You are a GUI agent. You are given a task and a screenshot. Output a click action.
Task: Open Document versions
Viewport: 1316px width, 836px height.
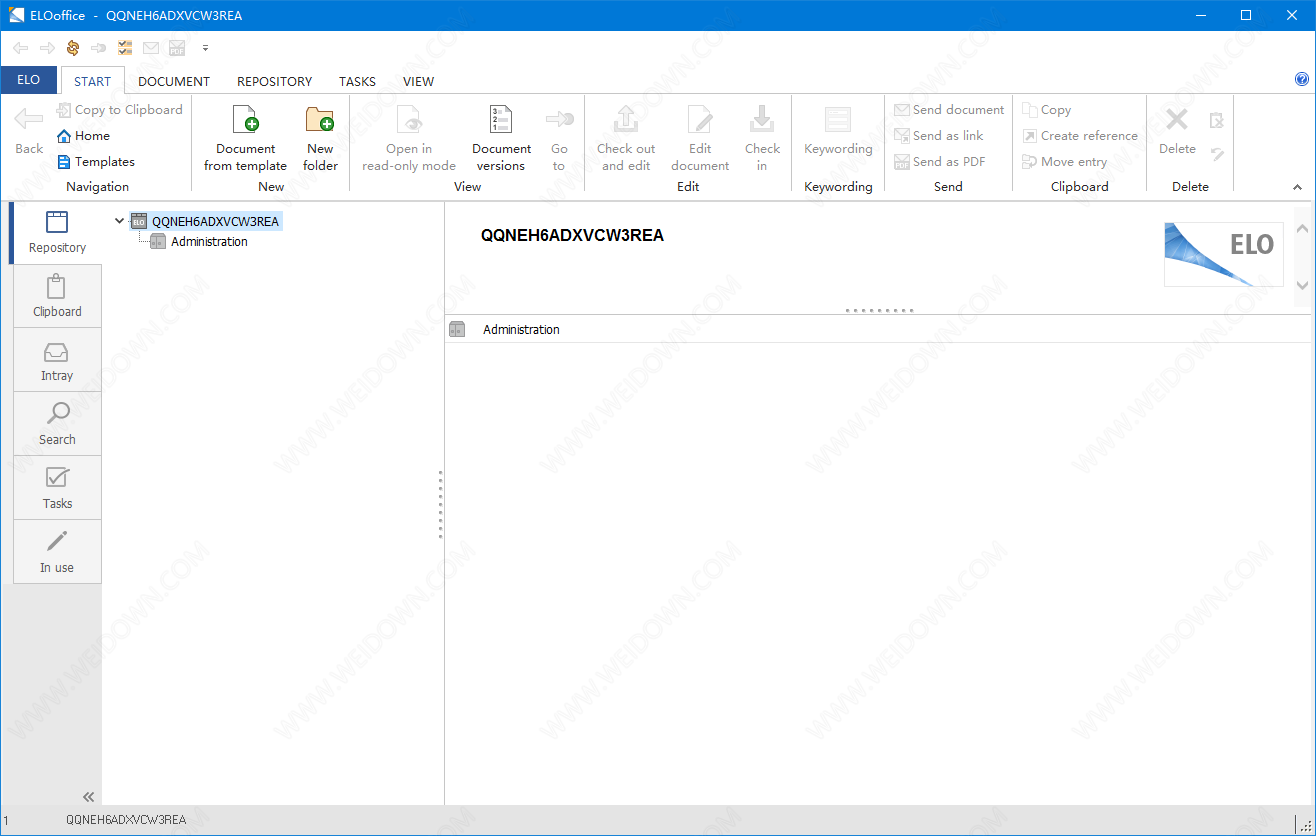(x=501, y=138)
